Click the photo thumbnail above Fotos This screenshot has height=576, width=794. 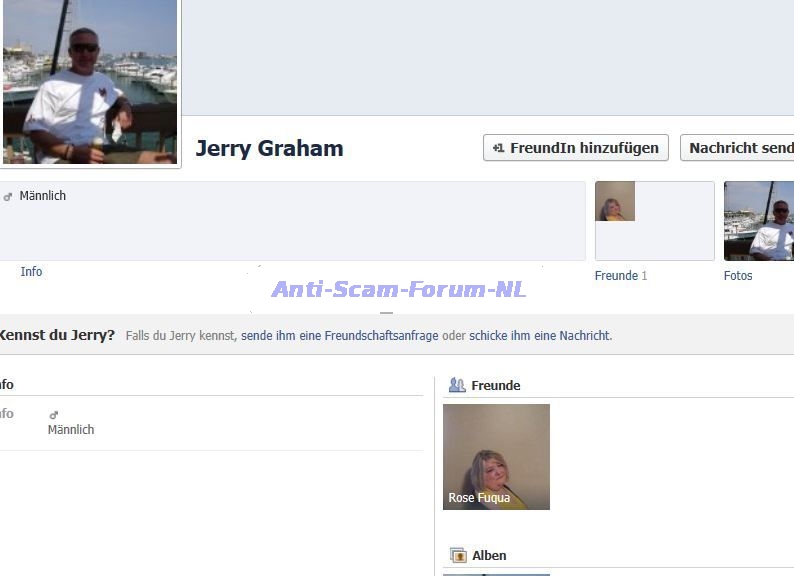coord(758,221)
